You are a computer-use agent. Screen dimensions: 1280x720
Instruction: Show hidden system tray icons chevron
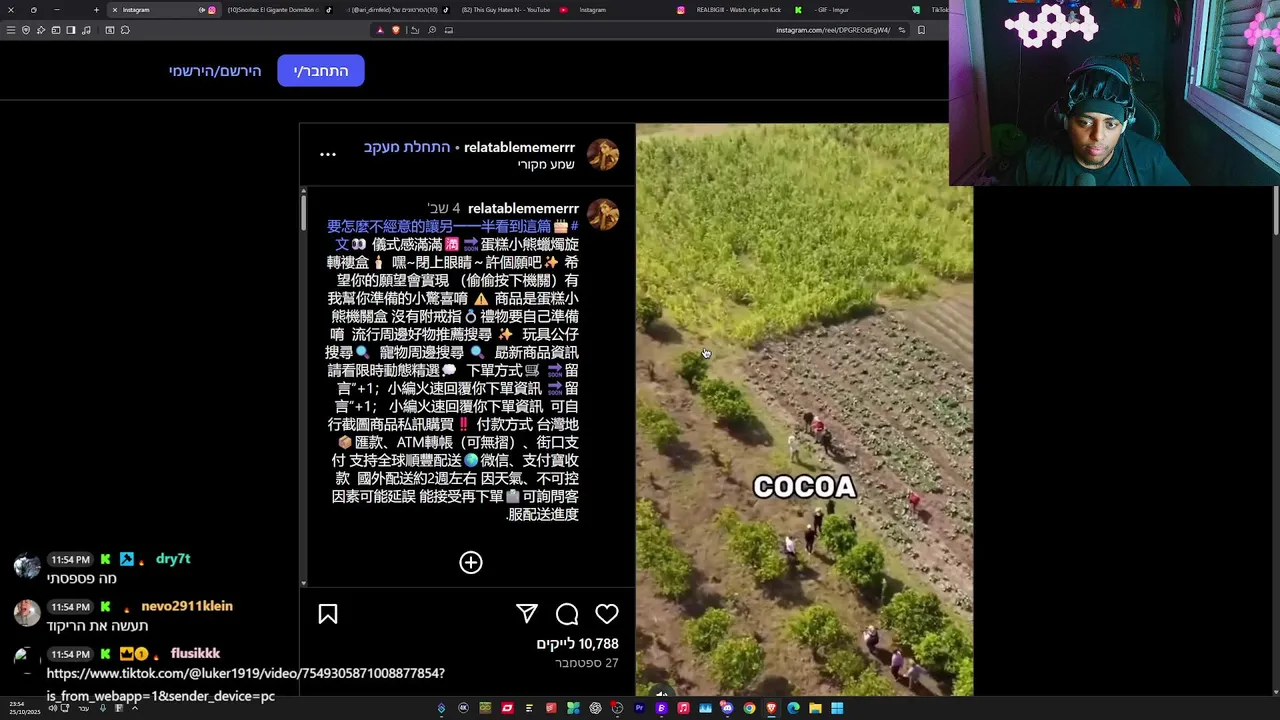pos(135,708)
